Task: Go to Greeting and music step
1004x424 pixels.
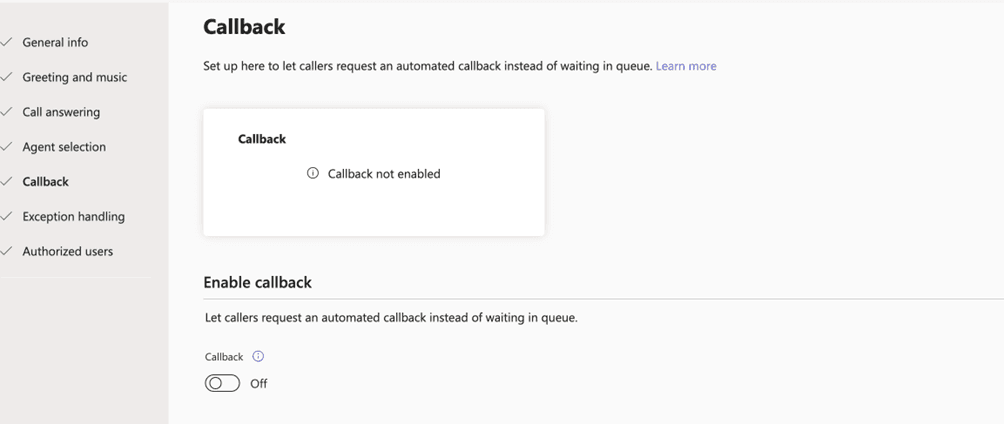Action: tap(74, 77)
